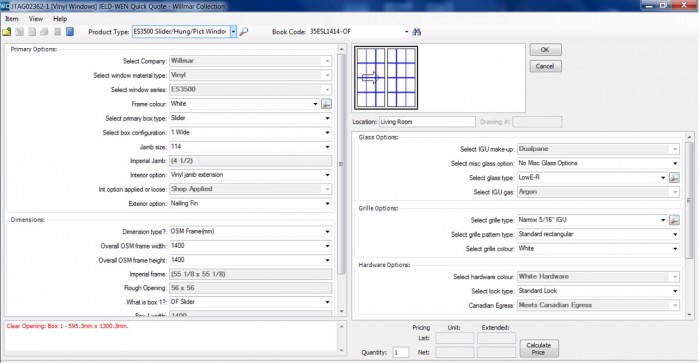Click the window drawing preview thumbnail
The width and height of the screenshot is (700, 363).
click(x=386, y=78)
